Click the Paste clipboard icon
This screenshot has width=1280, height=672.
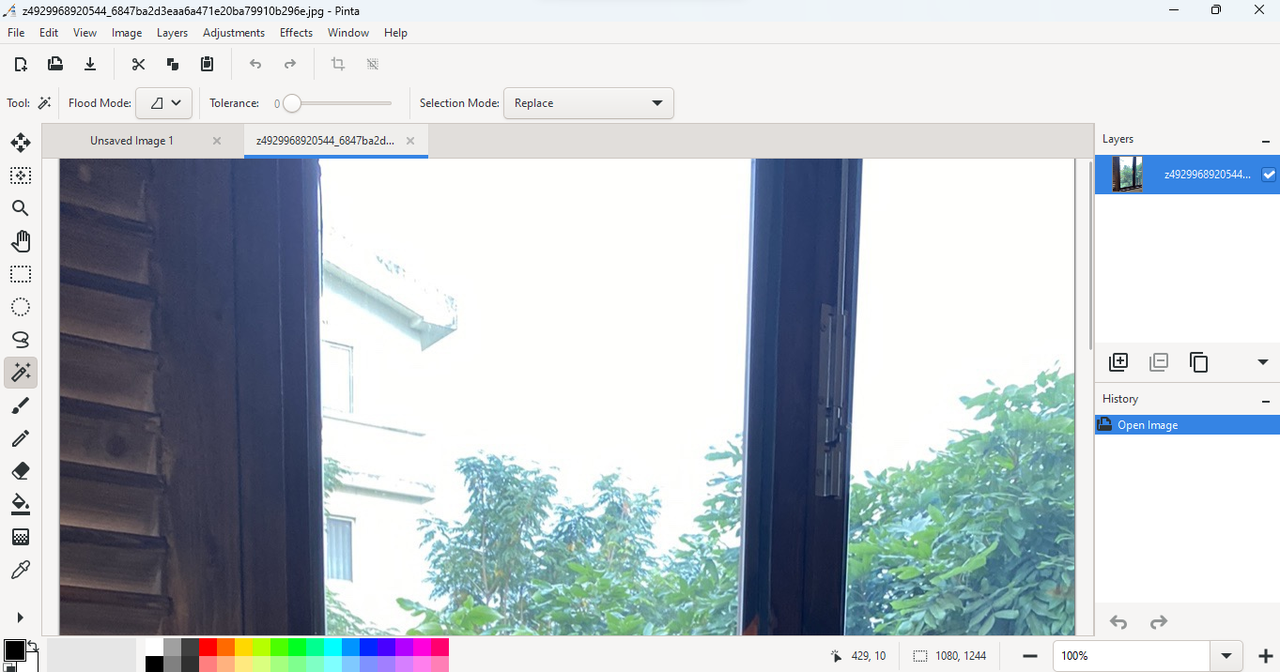click(207, 64)
